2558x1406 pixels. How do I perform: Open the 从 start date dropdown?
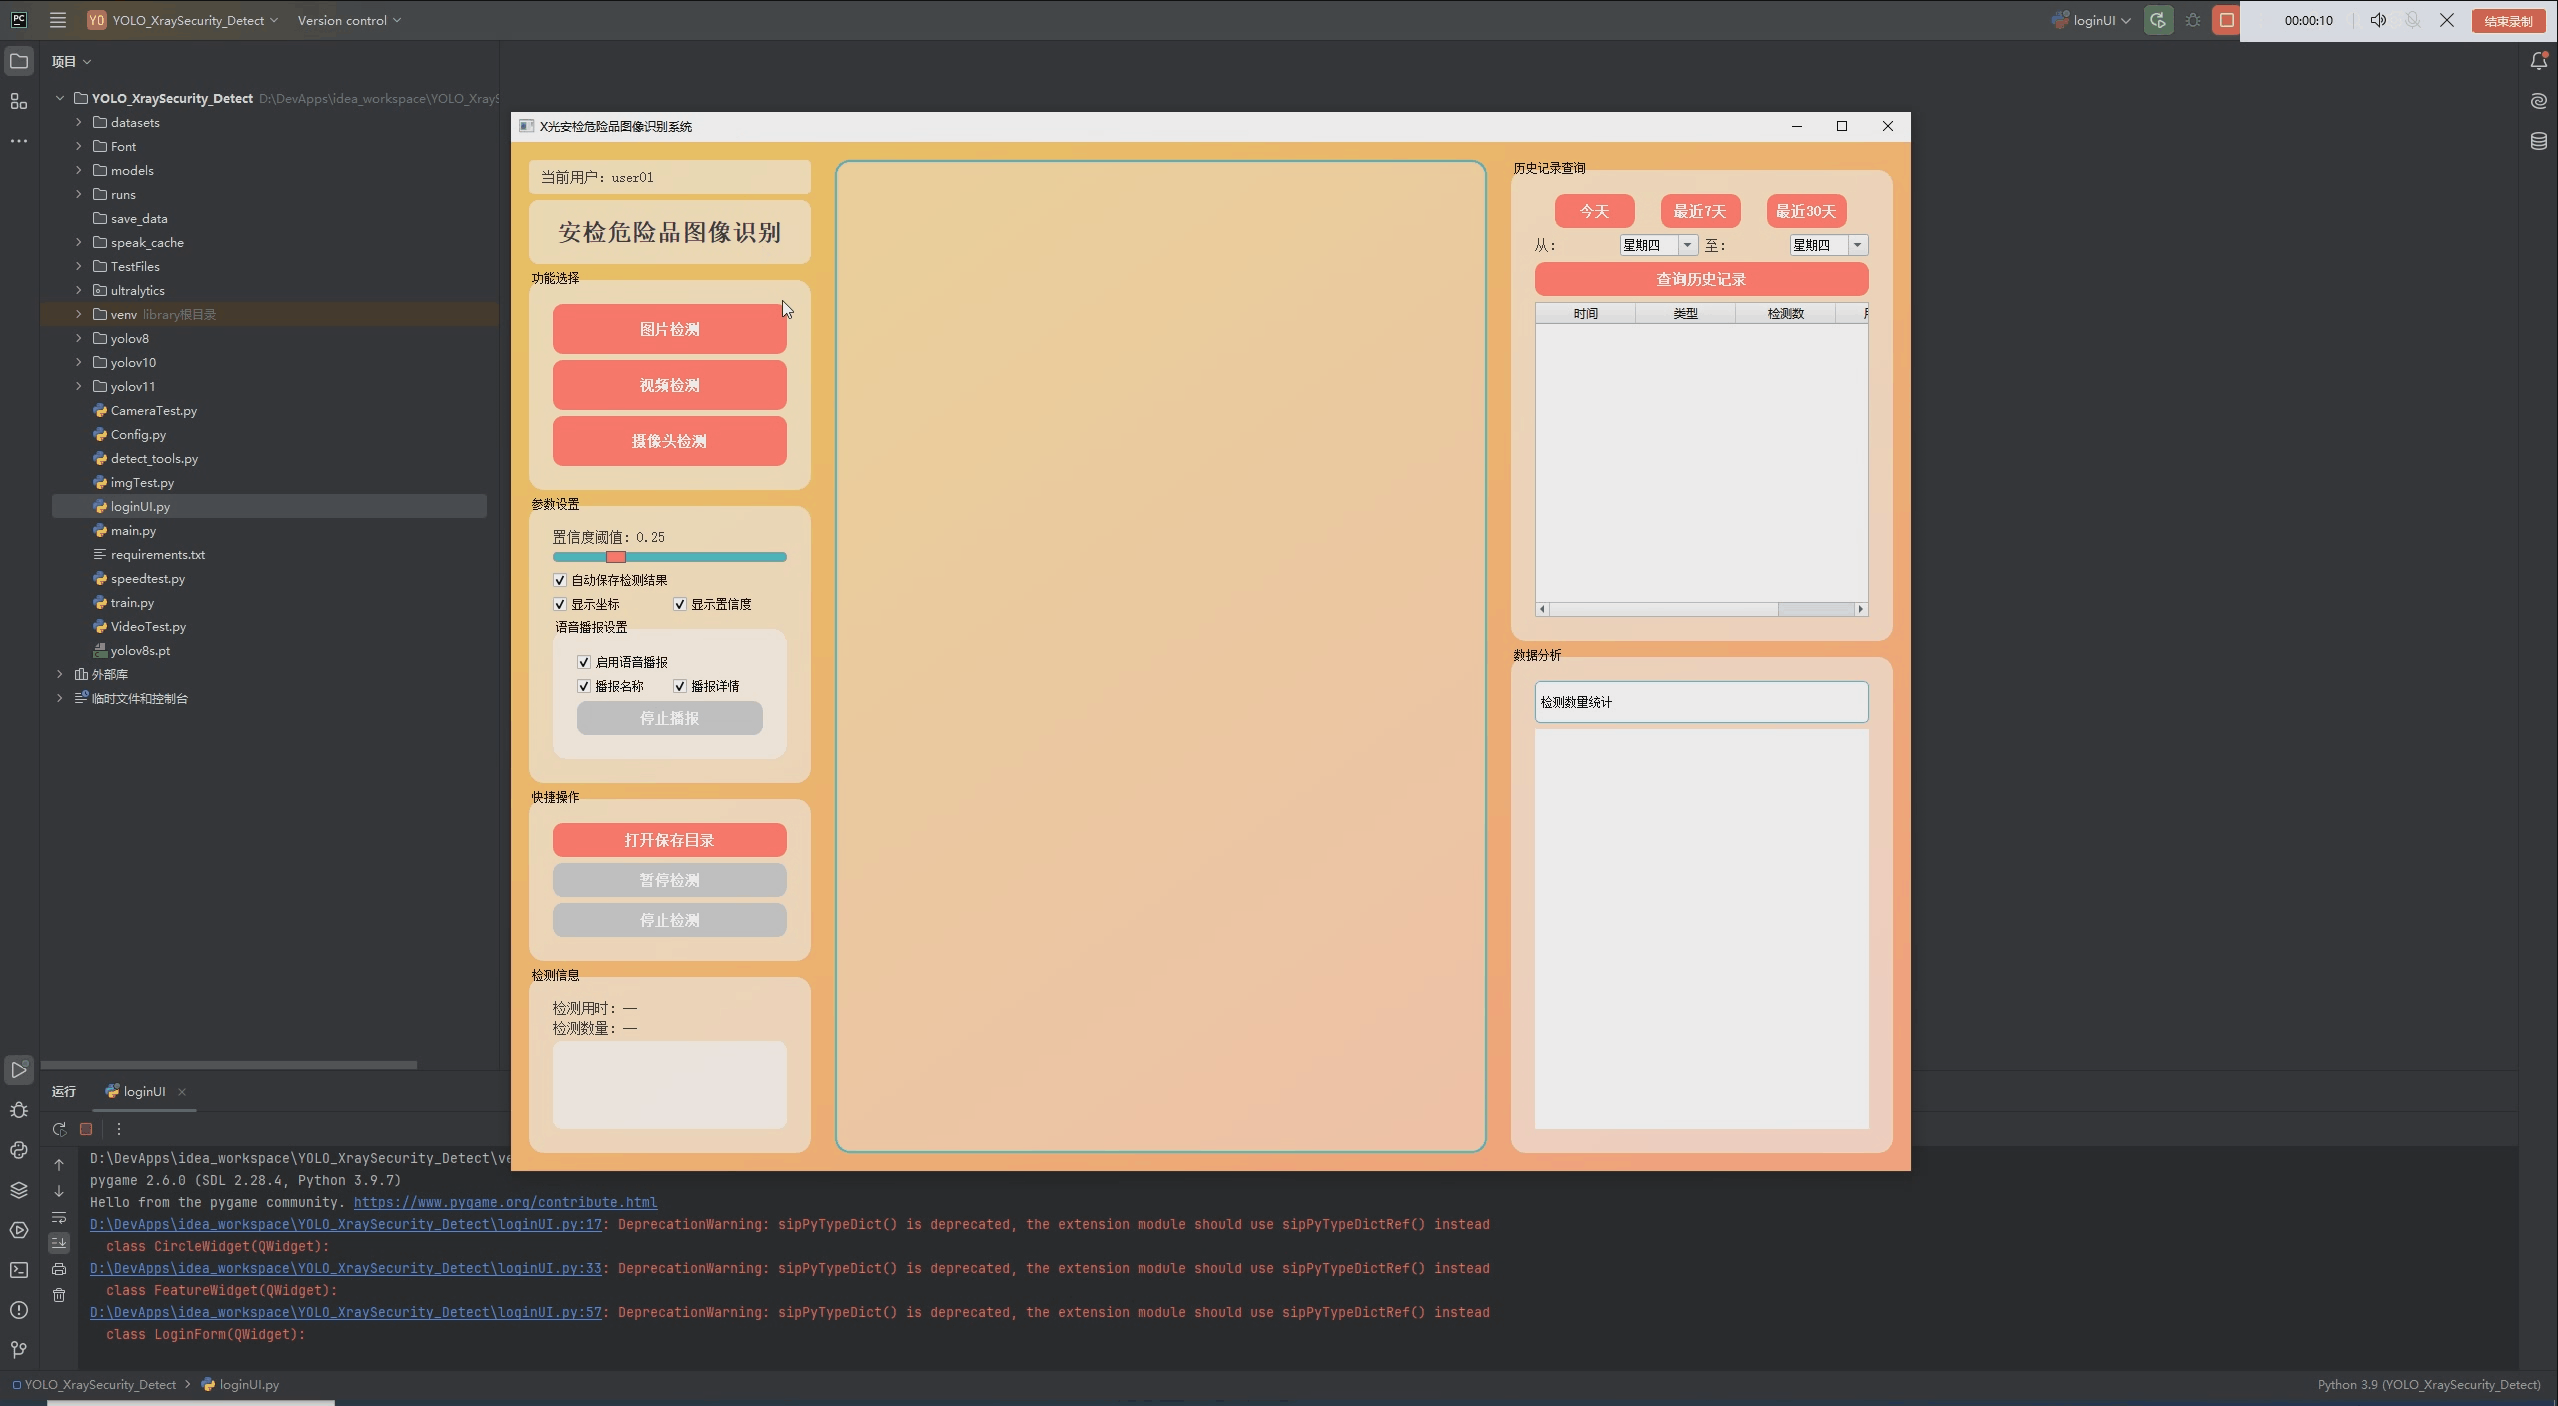pyautogui.click(x=1686, y=245)
